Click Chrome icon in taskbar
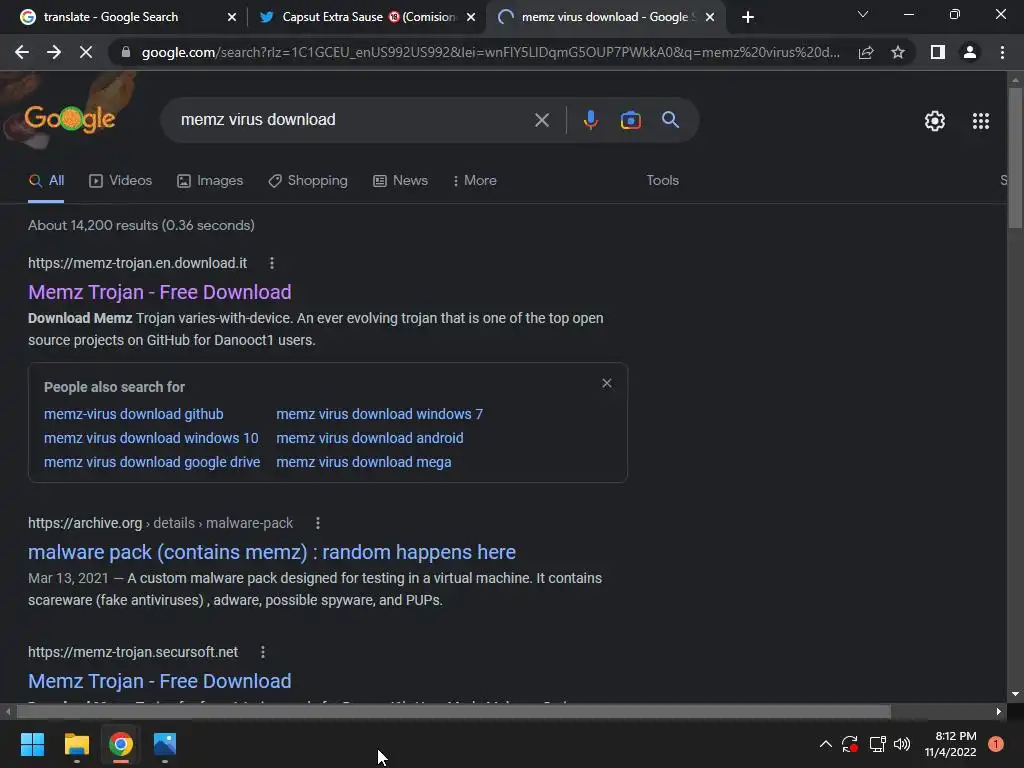The height and width of the screenshot is (768, 1024). (x=121, y=744)
